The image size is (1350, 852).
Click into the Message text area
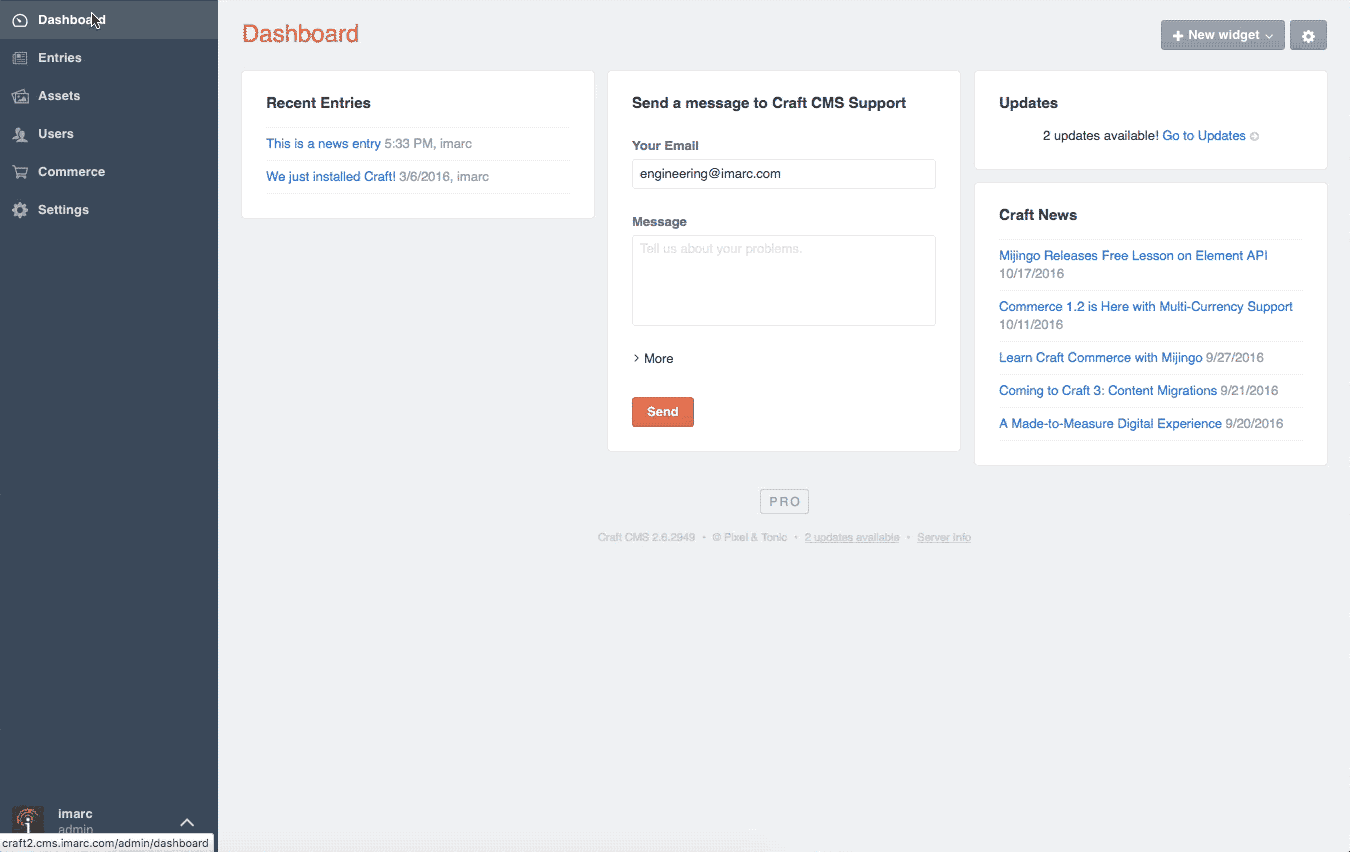click(784, 280)
